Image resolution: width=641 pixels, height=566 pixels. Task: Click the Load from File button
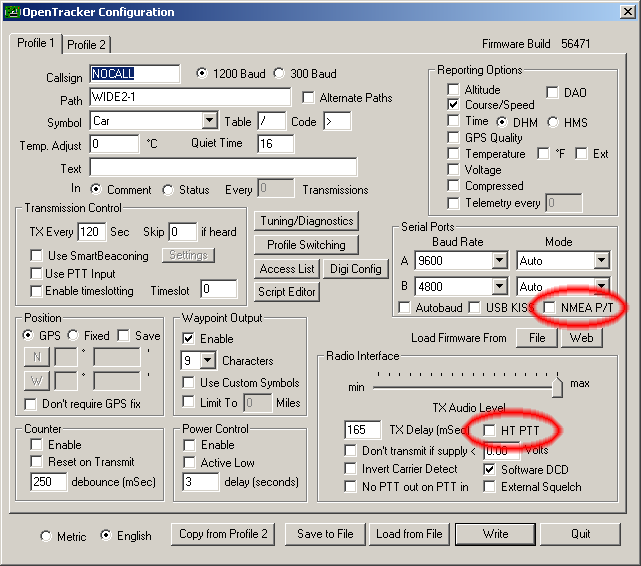(409, 534)
